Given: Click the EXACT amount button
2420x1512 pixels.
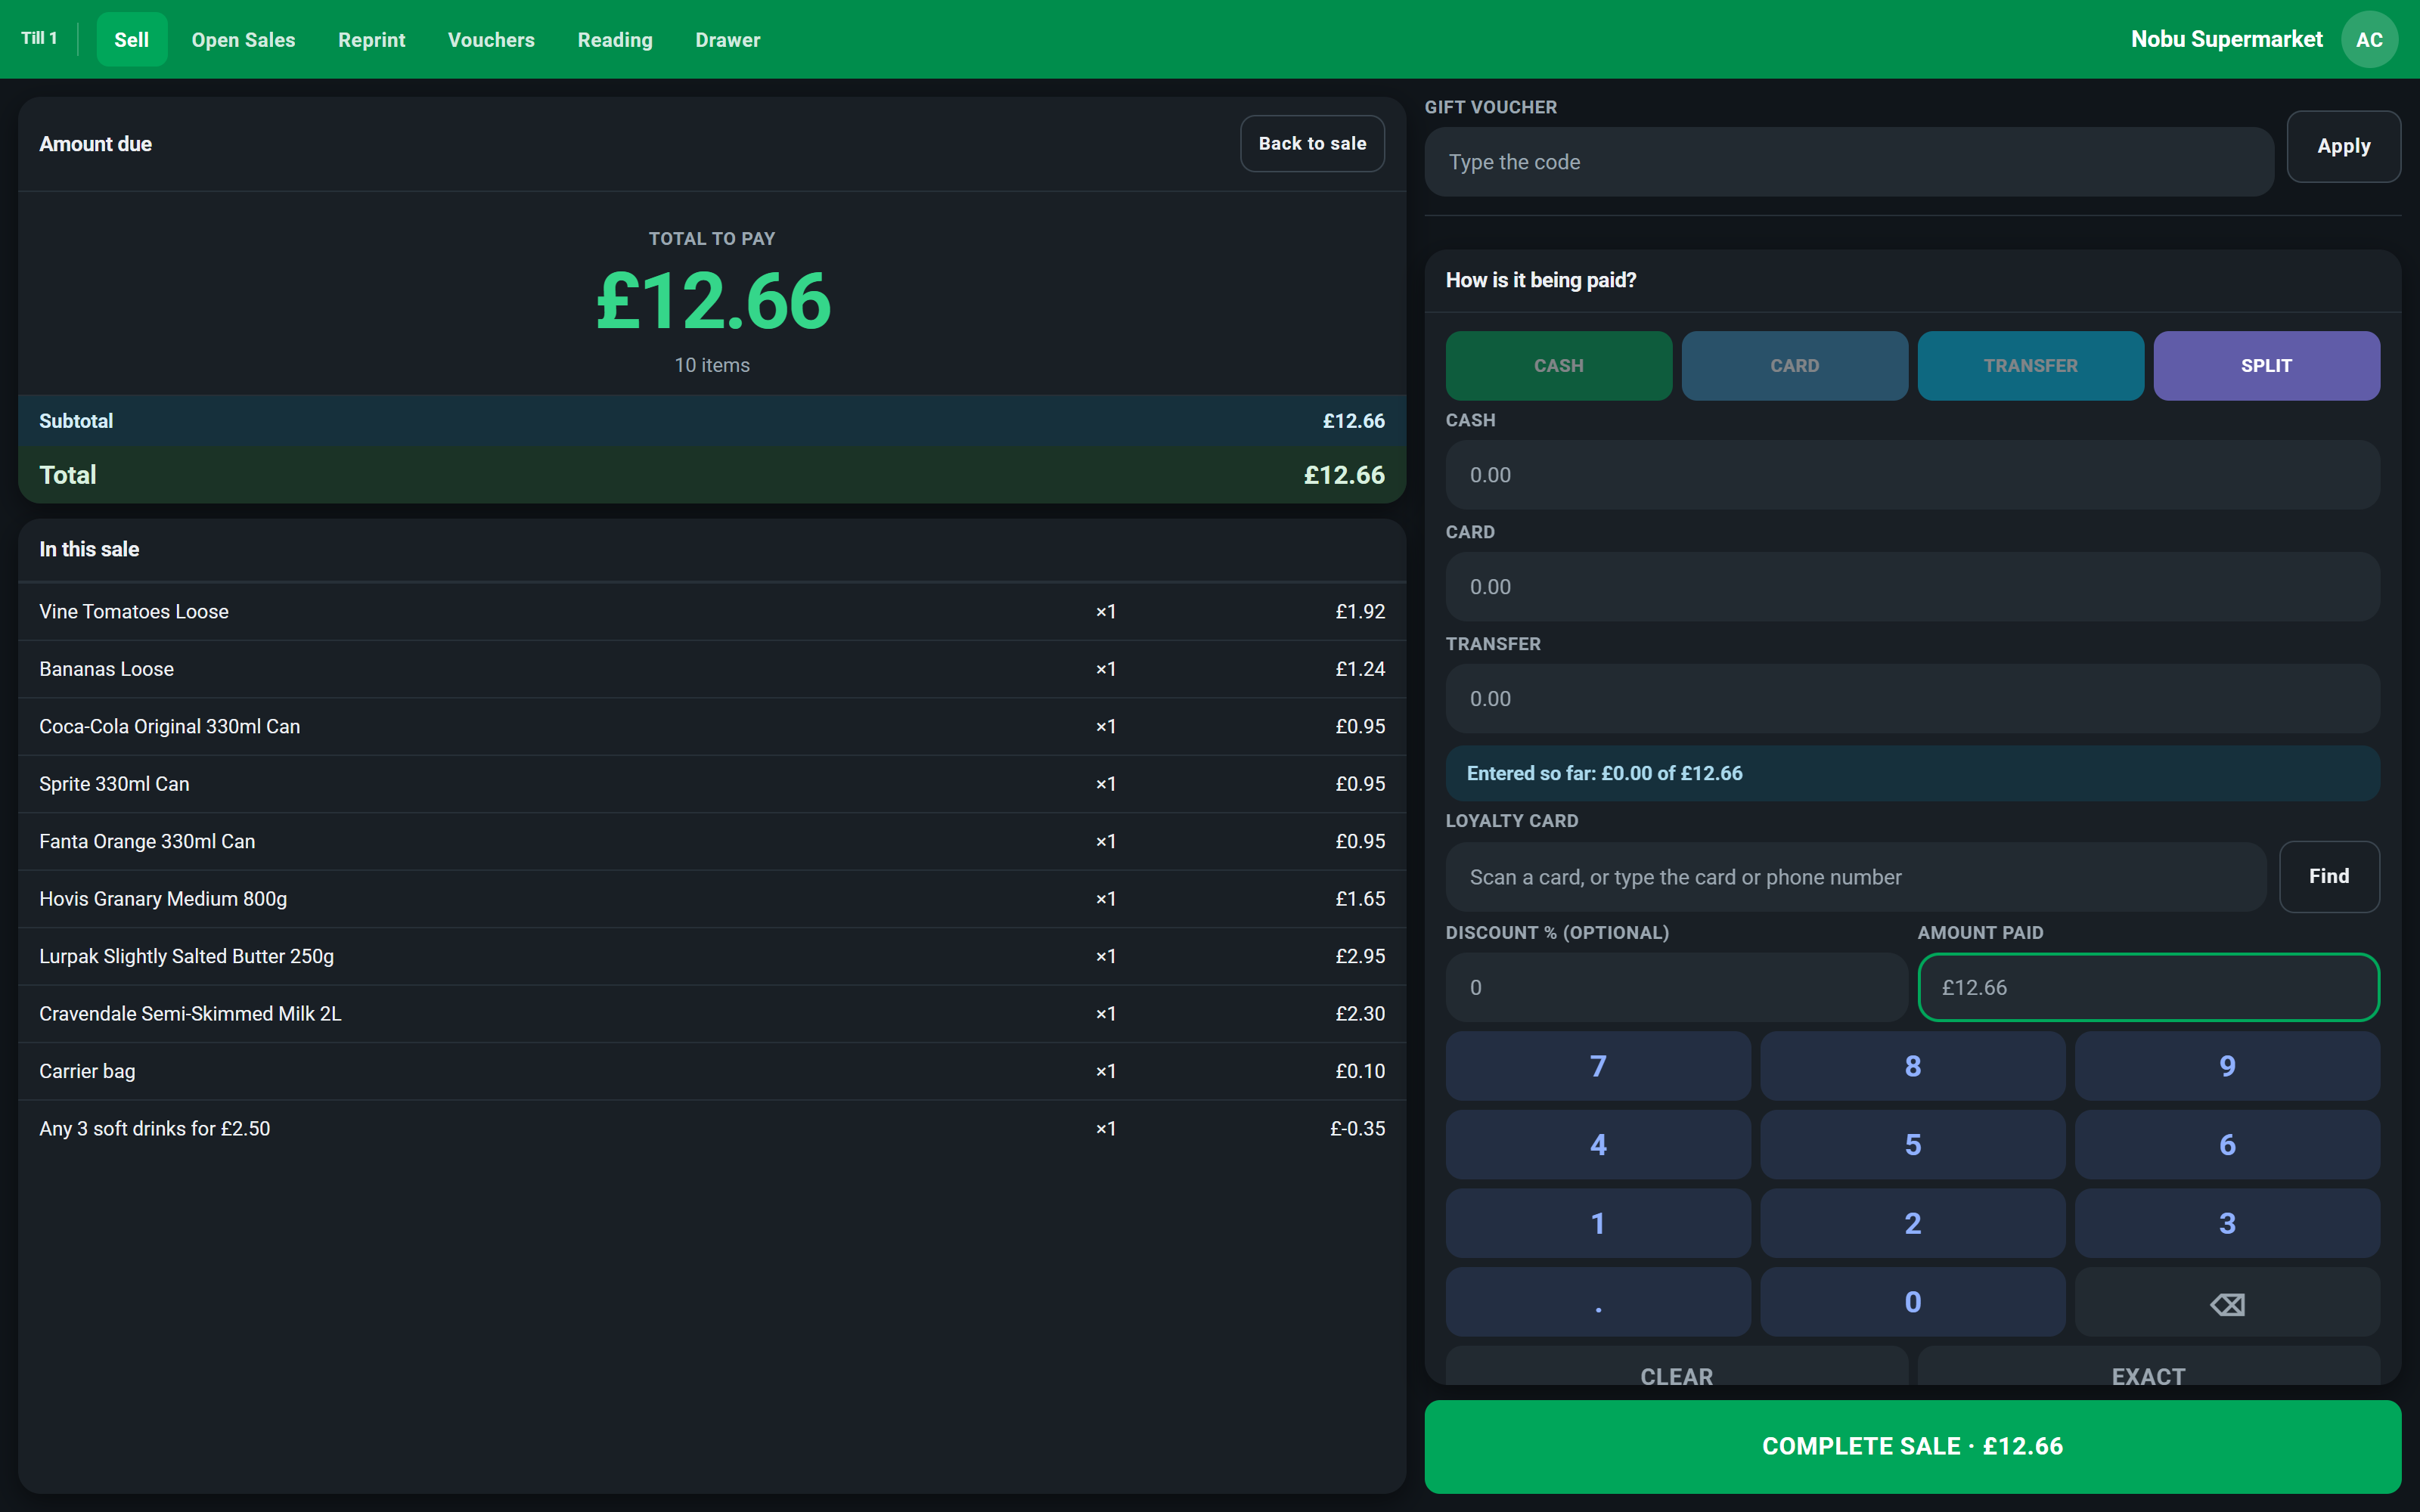Looking at the screenshot, I should [2148, 1367].
